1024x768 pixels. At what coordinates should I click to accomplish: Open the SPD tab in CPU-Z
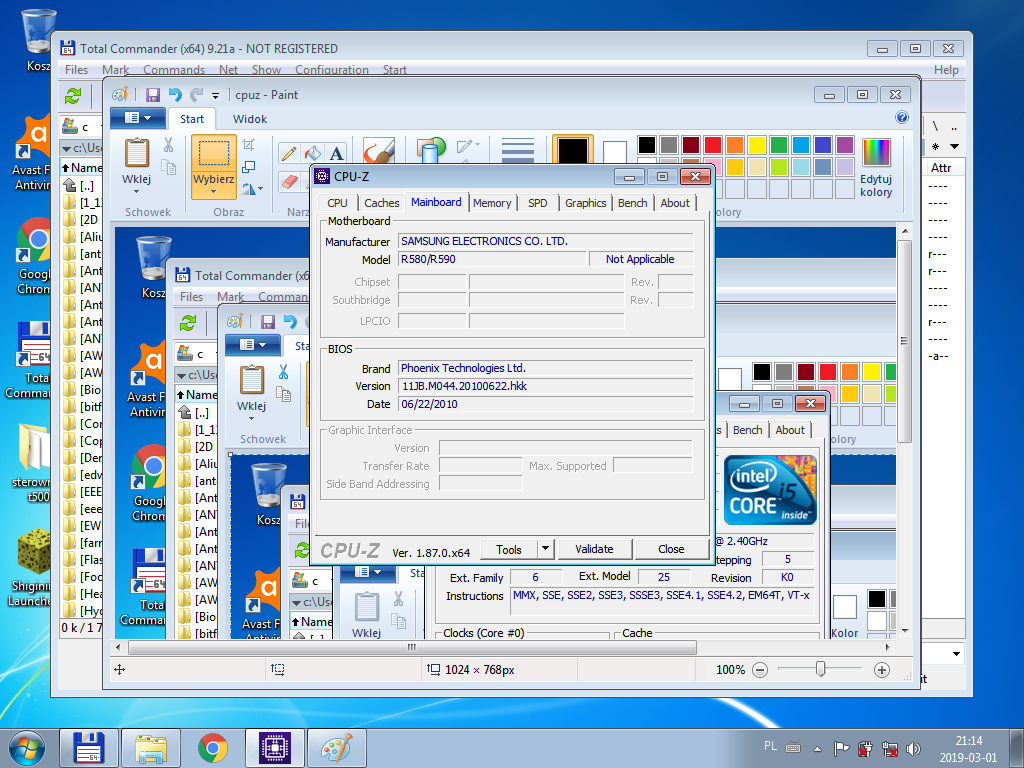pos(537,203)
